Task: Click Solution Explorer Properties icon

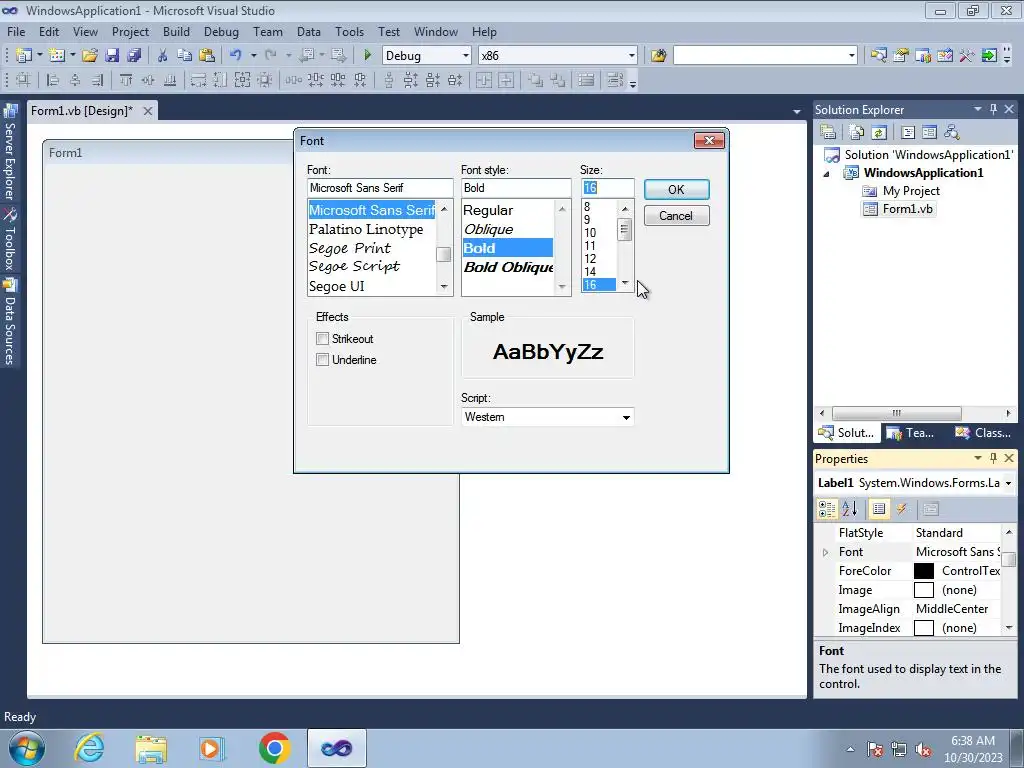Action: (828, 132)
